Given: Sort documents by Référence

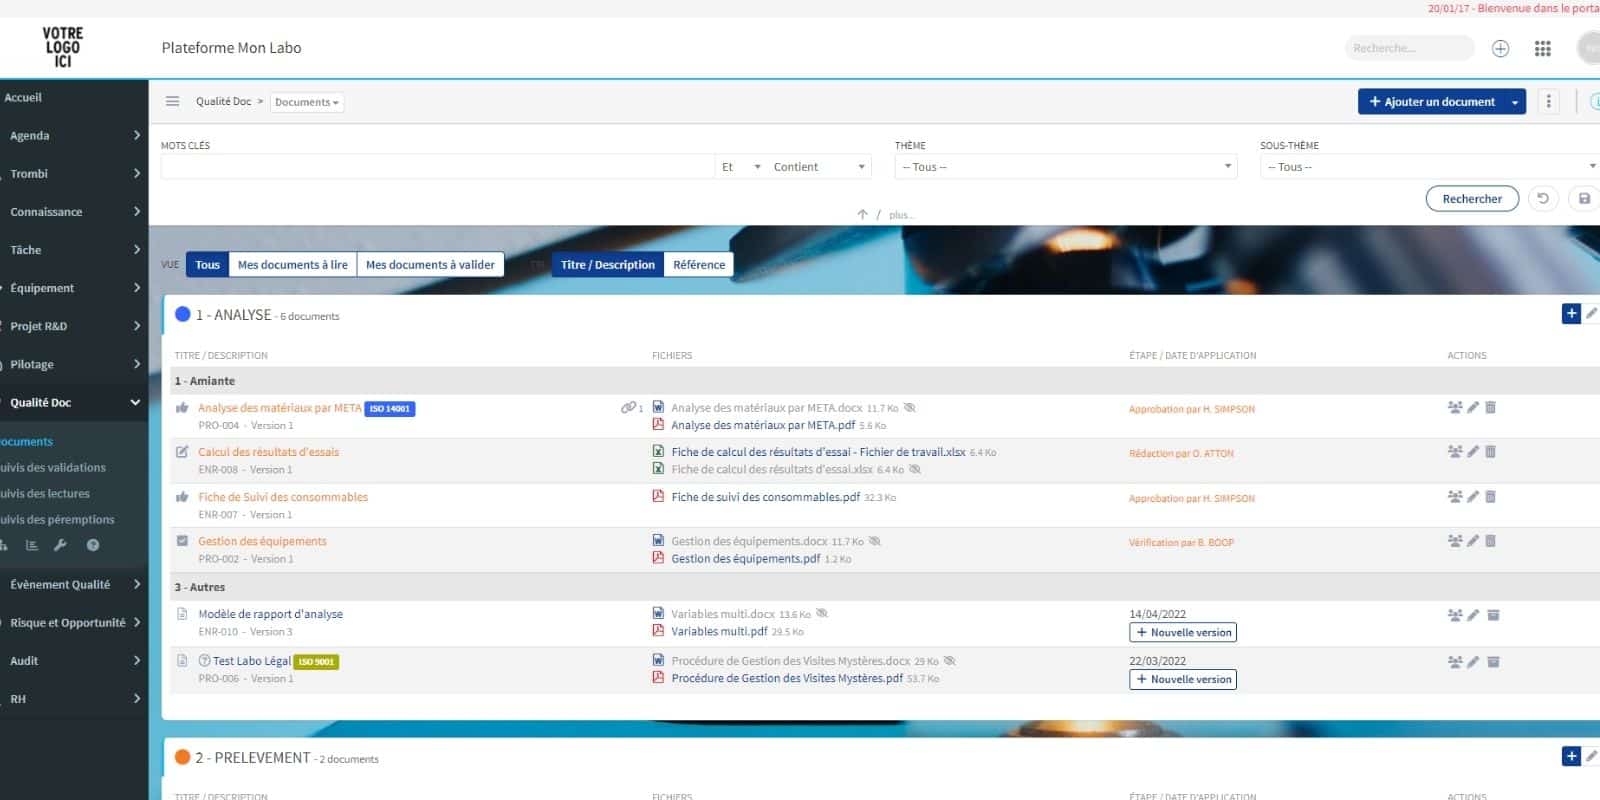Looking at the screenshot, I should [x=698, y=265].
